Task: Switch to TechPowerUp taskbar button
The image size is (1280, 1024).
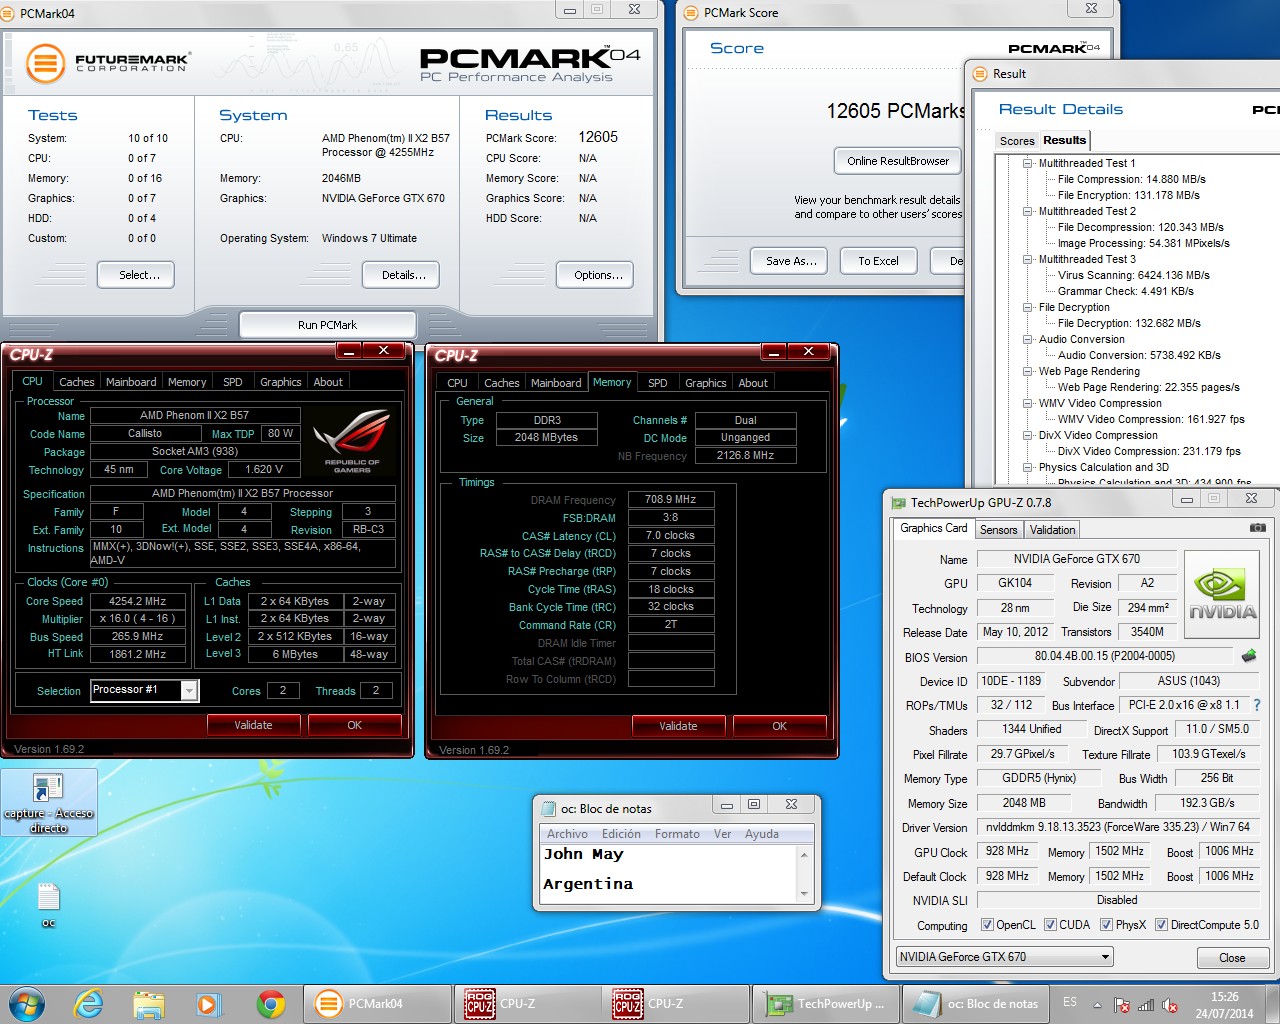Action: click(826, 1004)
